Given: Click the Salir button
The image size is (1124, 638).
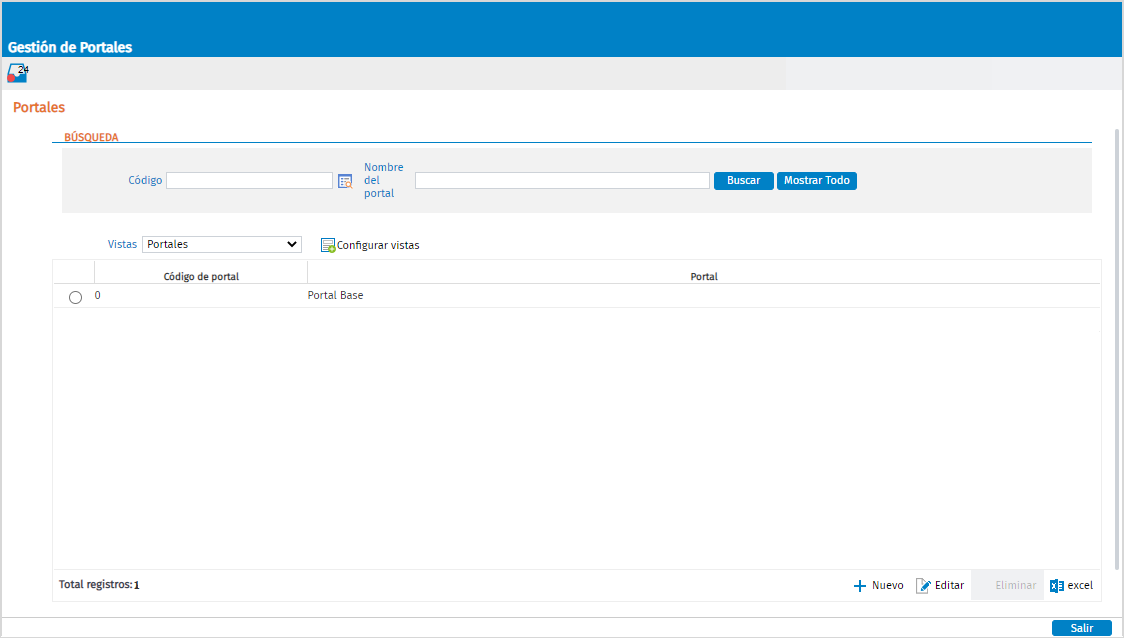Looking at the screenshot, I should [x=1082, y=628].
